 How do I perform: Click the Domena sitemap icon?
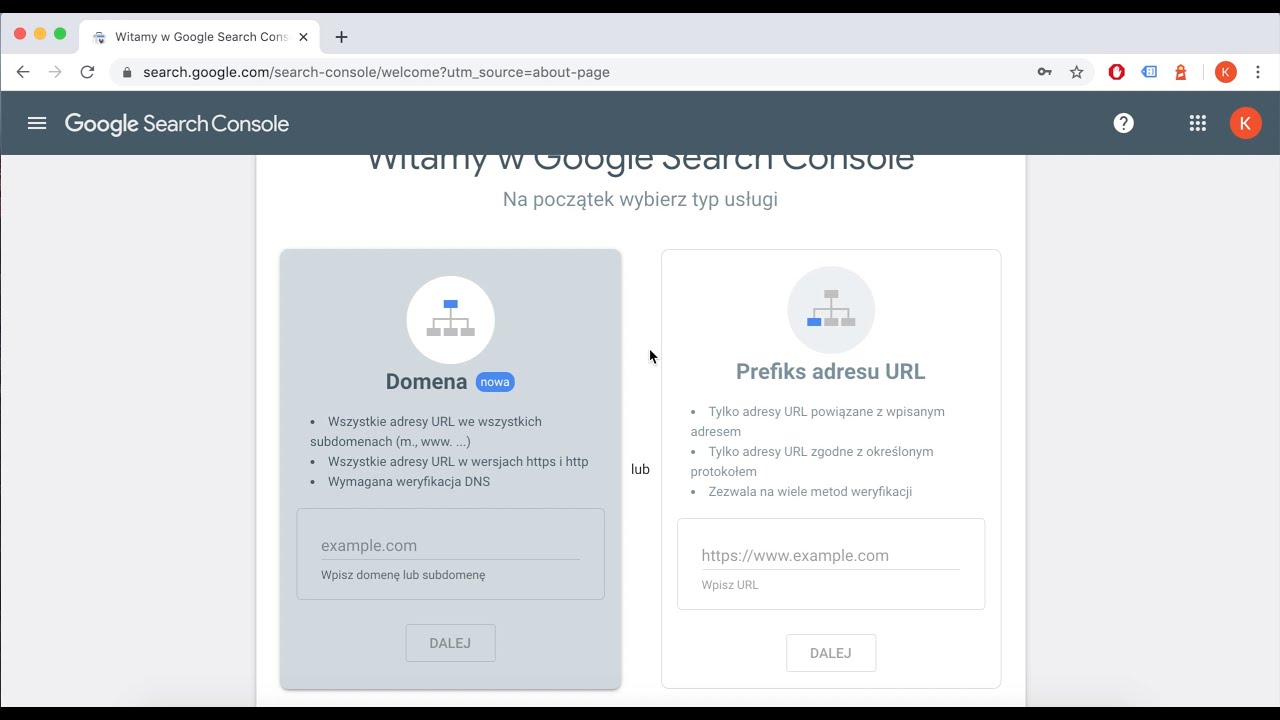[x=450, y=319]
